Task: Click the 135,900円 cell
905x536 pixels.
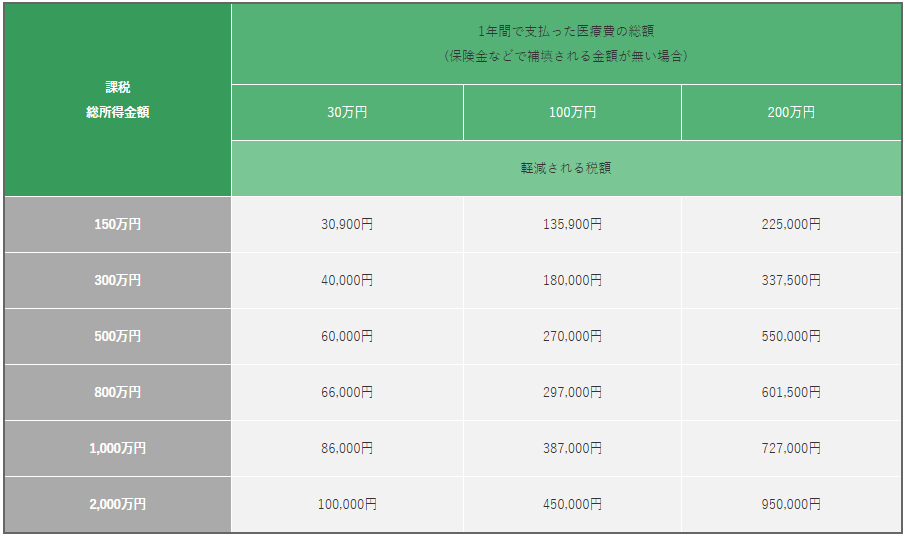Action: 572,224
